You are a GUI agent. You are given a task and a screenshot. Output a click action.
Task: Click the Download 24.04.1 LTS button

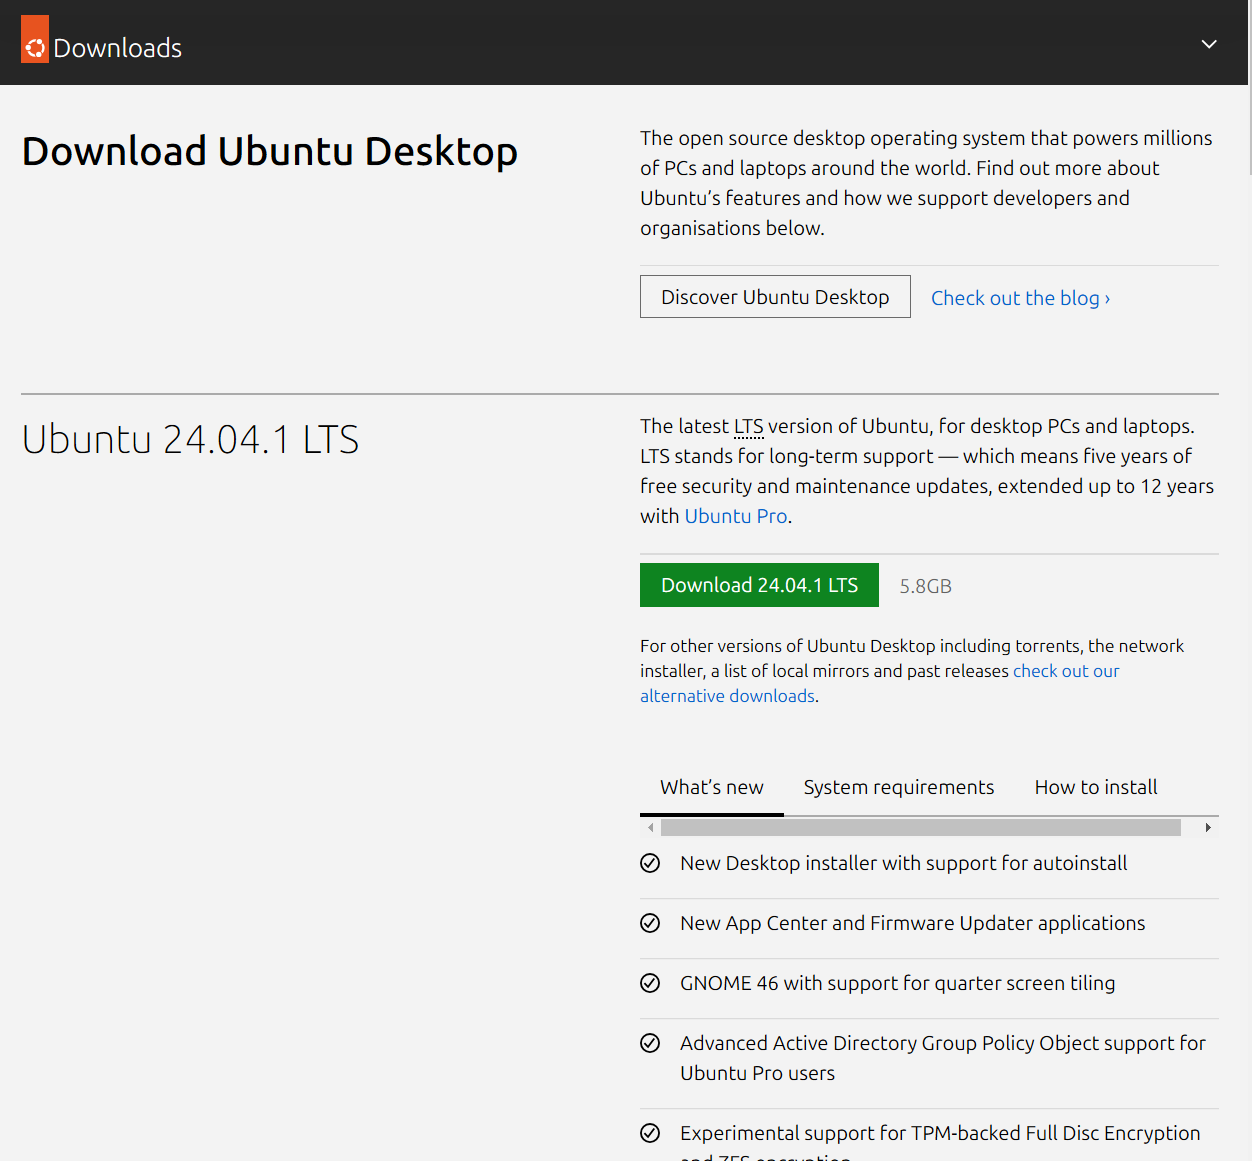pyautogui.click(x=759, y=585)
